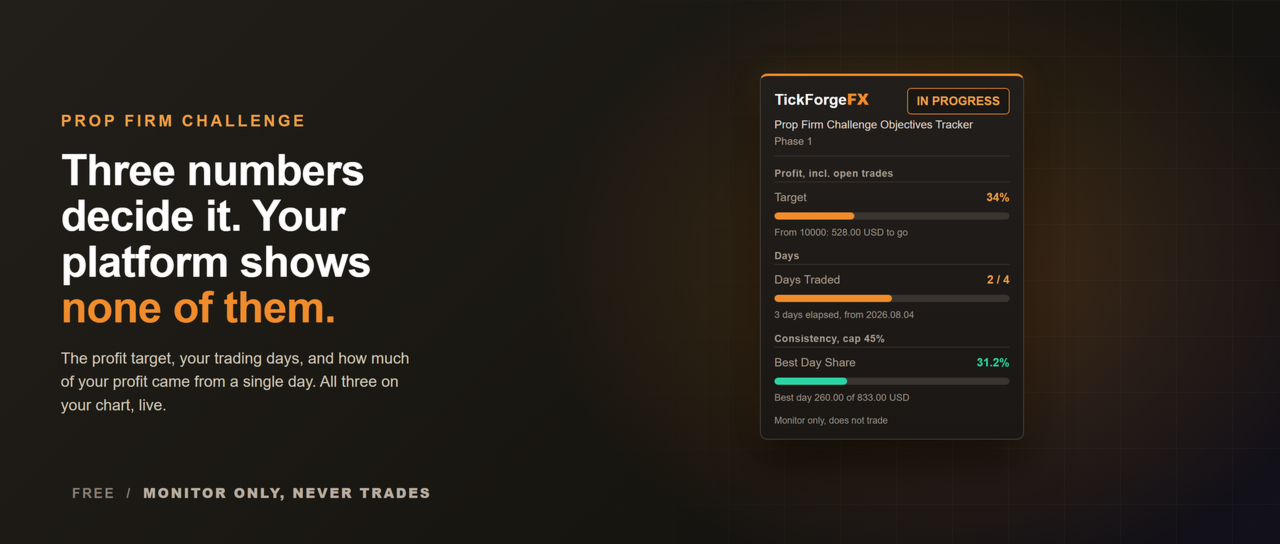The width and height of the screenshot is (1280, 544).
Task: Click the Phase 1 label
Action: click(x=793, y=142)
